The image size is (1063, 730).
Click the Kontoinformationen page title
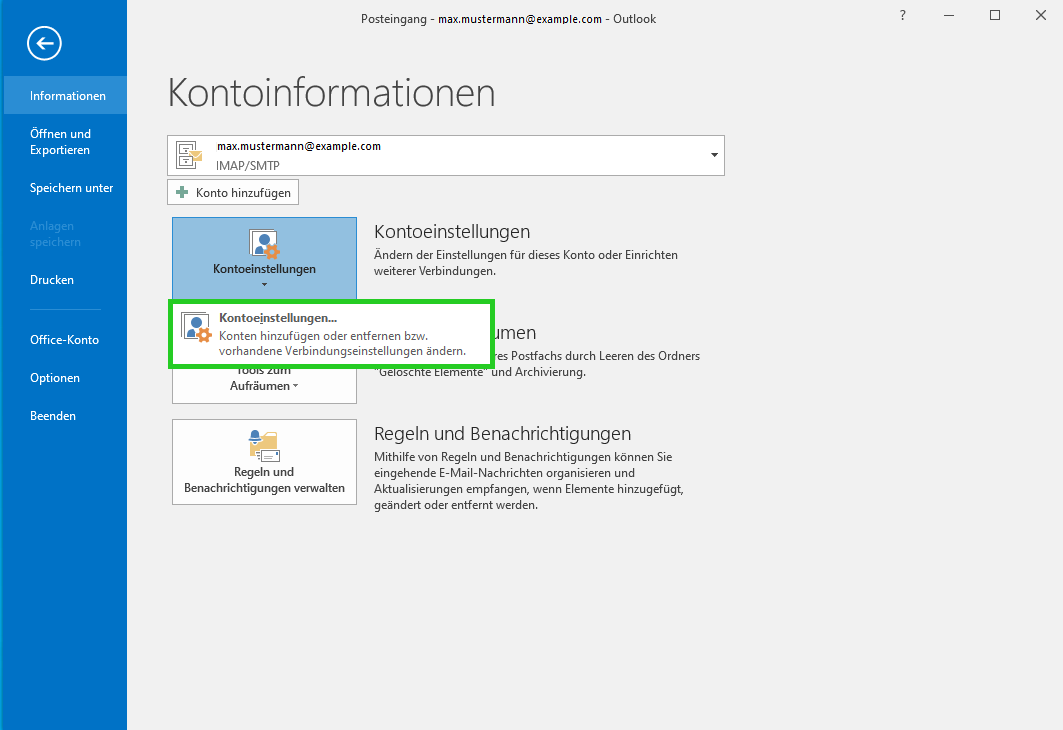pos(332,92)
